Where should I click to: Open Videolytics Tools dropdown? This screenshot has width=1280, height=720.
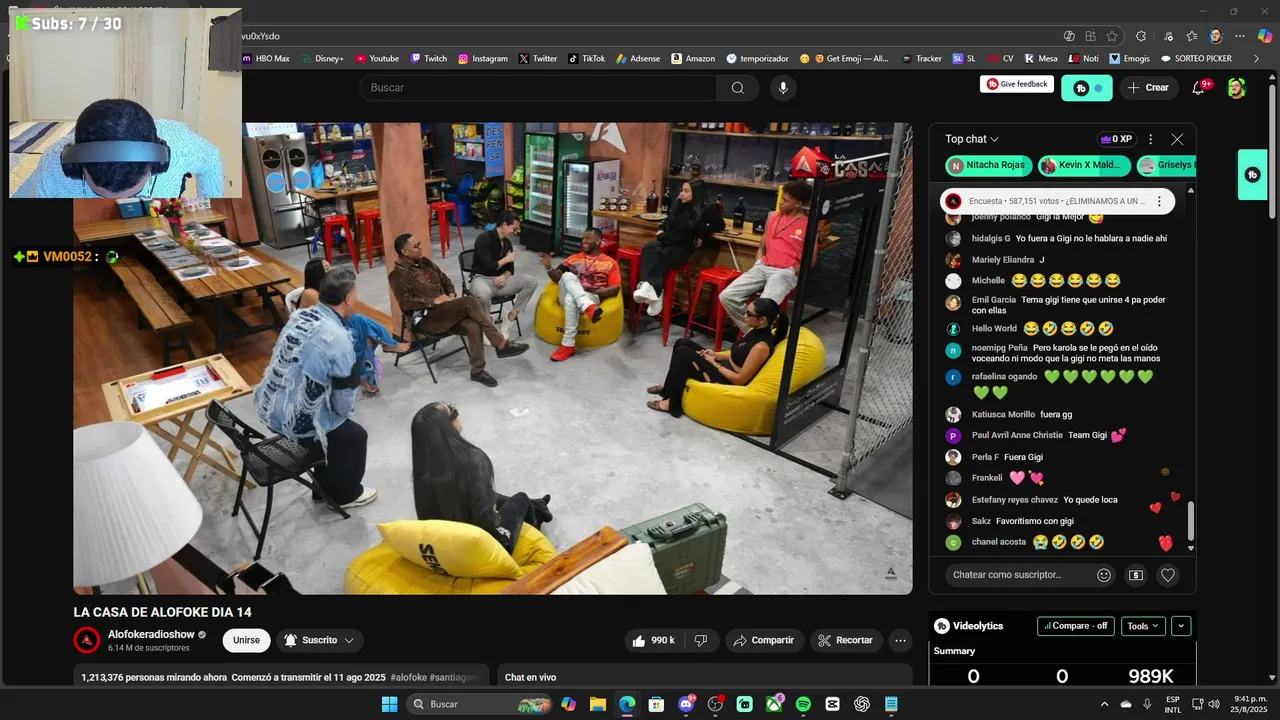coord(1143,626)
